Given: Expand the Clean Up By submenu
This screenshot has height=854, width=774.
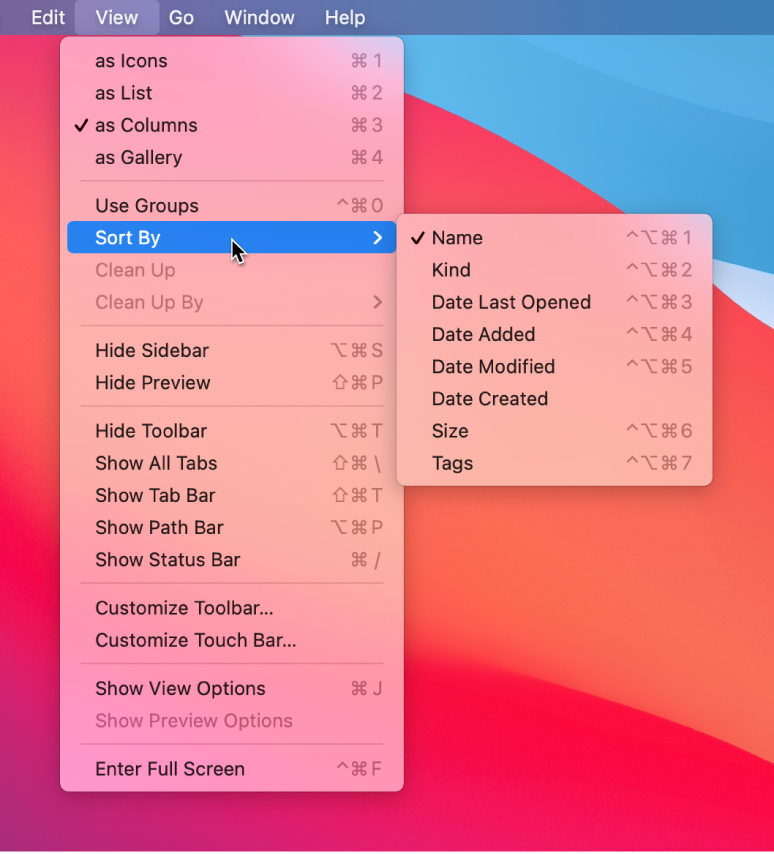Looking at the screenshot, I should pyautogui.click(x=231, y=302).
